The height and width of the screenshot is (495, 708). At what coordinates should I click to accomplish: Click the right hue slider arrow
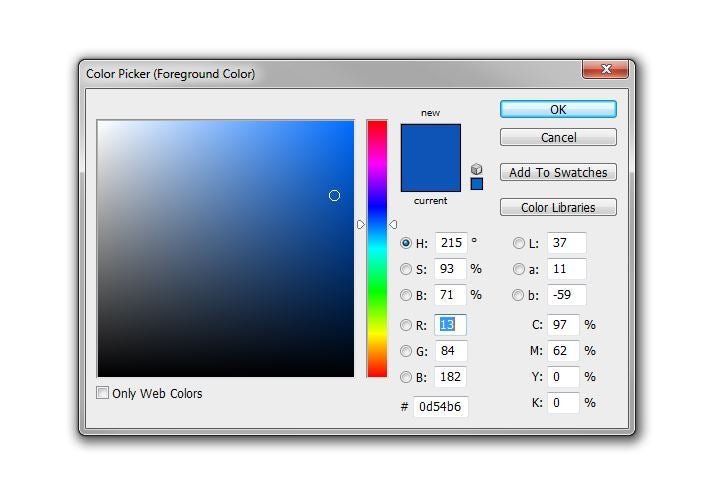pyautogui.click(x=393, y=224)
